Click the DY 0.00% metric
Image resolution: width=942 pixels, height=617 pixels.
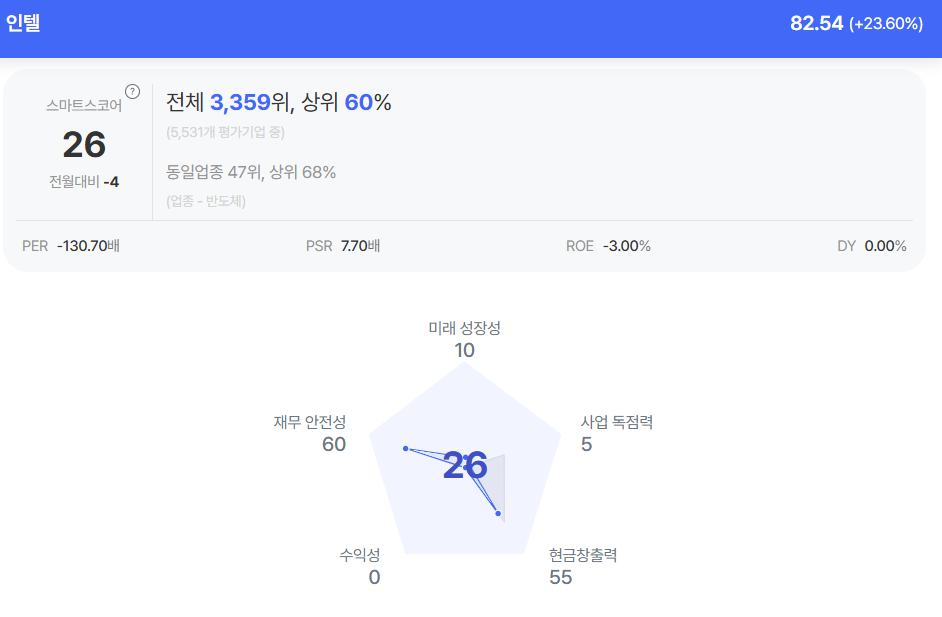(x=872, y=246)
